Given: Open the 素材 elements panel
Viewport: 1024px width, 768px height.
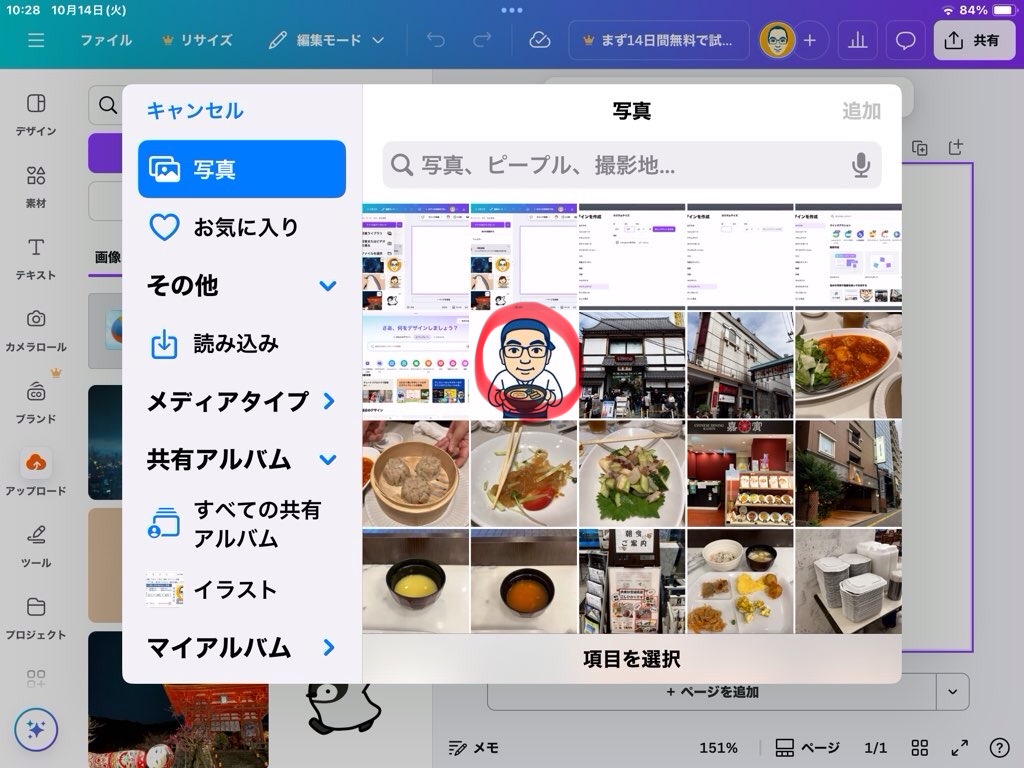Looking at the screenshot, I should point(36,186).
